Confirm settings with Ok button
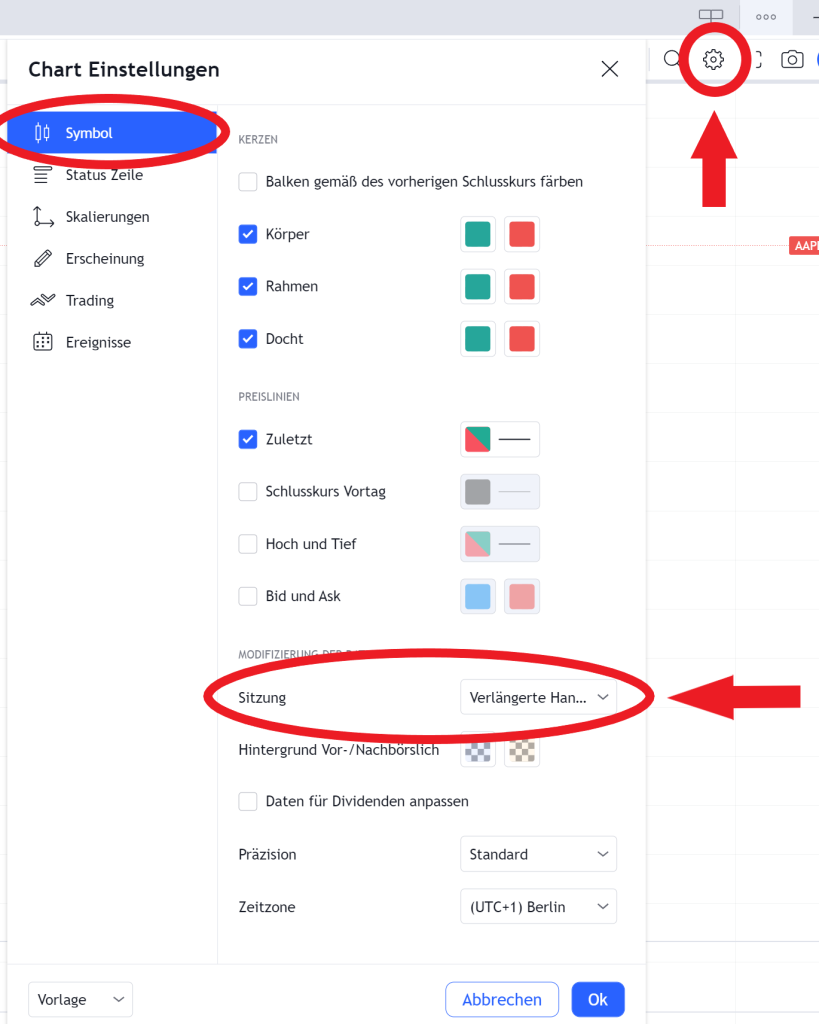Viewport: 819px width, 1024px height. tap(597, 999)
